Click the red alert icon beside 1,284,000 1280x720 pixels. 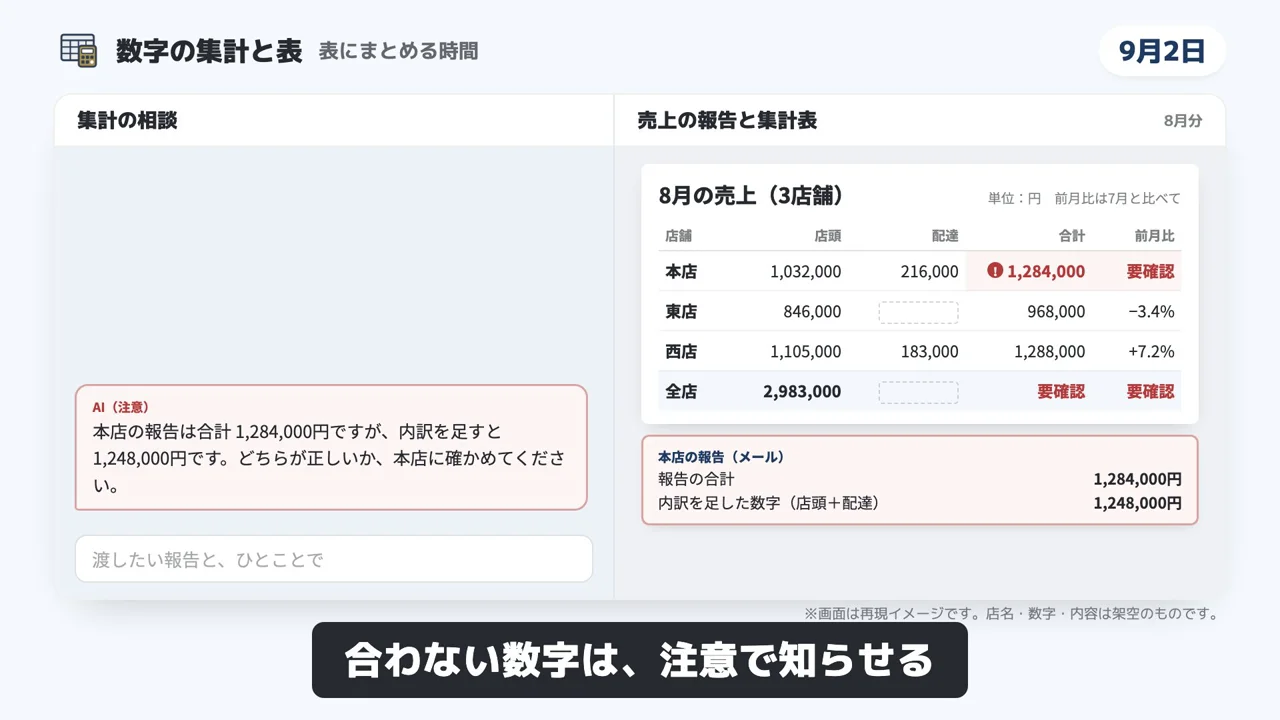point(994,270)
